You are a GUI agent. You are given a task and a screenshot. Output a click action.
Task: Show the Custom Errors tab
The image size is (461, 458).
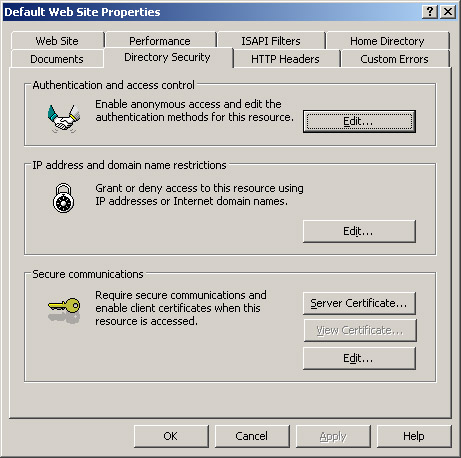(x=394, y=59)
